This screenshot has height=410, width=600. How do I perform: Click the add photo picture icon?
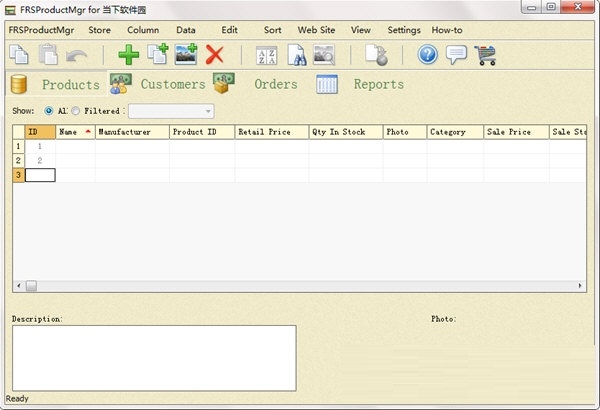[186, 55]
